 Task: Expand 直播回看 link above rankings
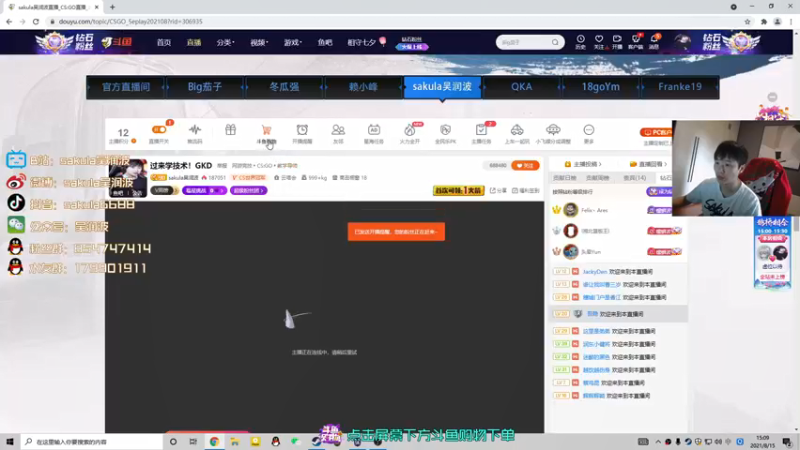(x=648, y=164)
